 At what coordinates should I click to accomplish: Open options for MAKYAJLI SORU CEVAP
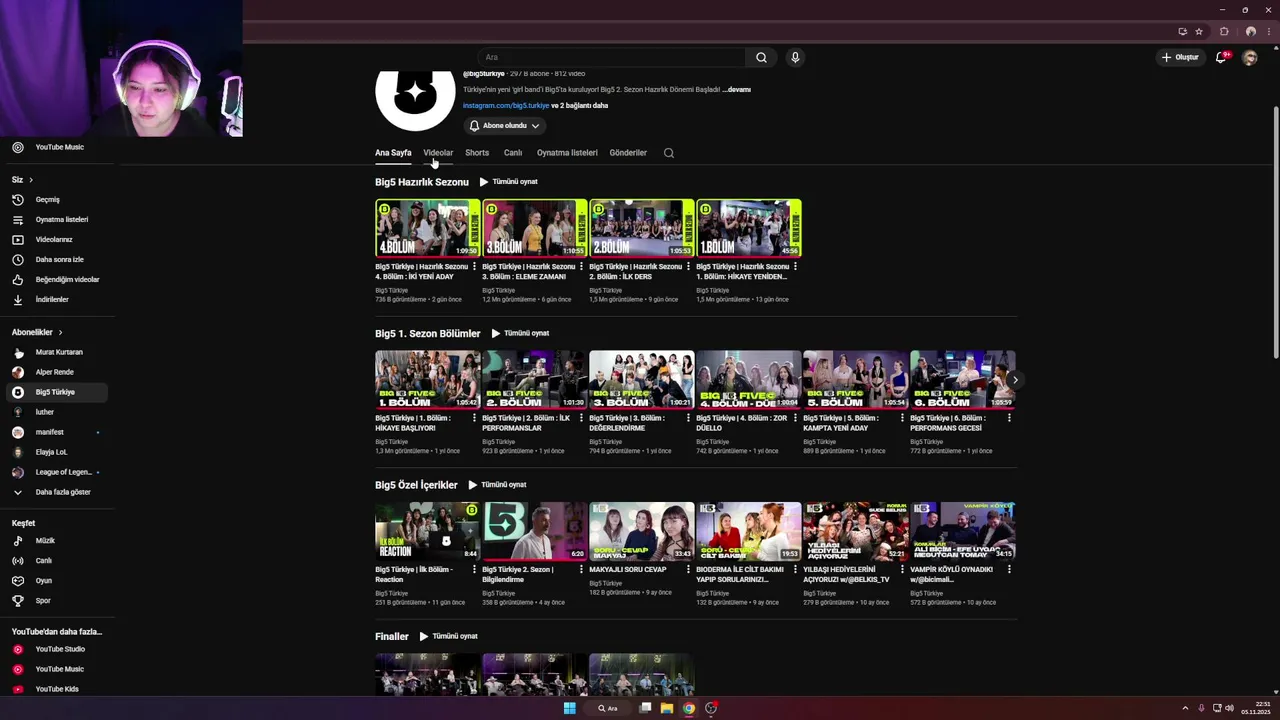(x=689, y=569)
